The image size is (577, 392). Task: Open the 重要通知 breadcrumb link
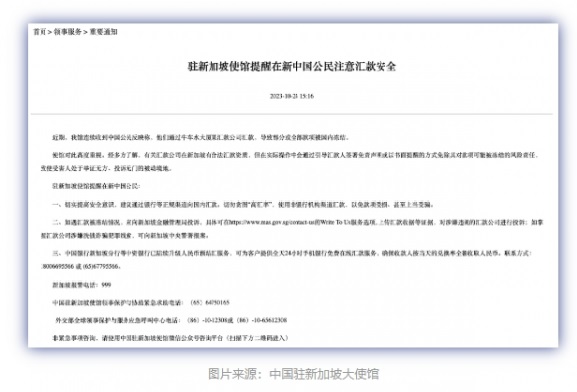tap(103, 32)
